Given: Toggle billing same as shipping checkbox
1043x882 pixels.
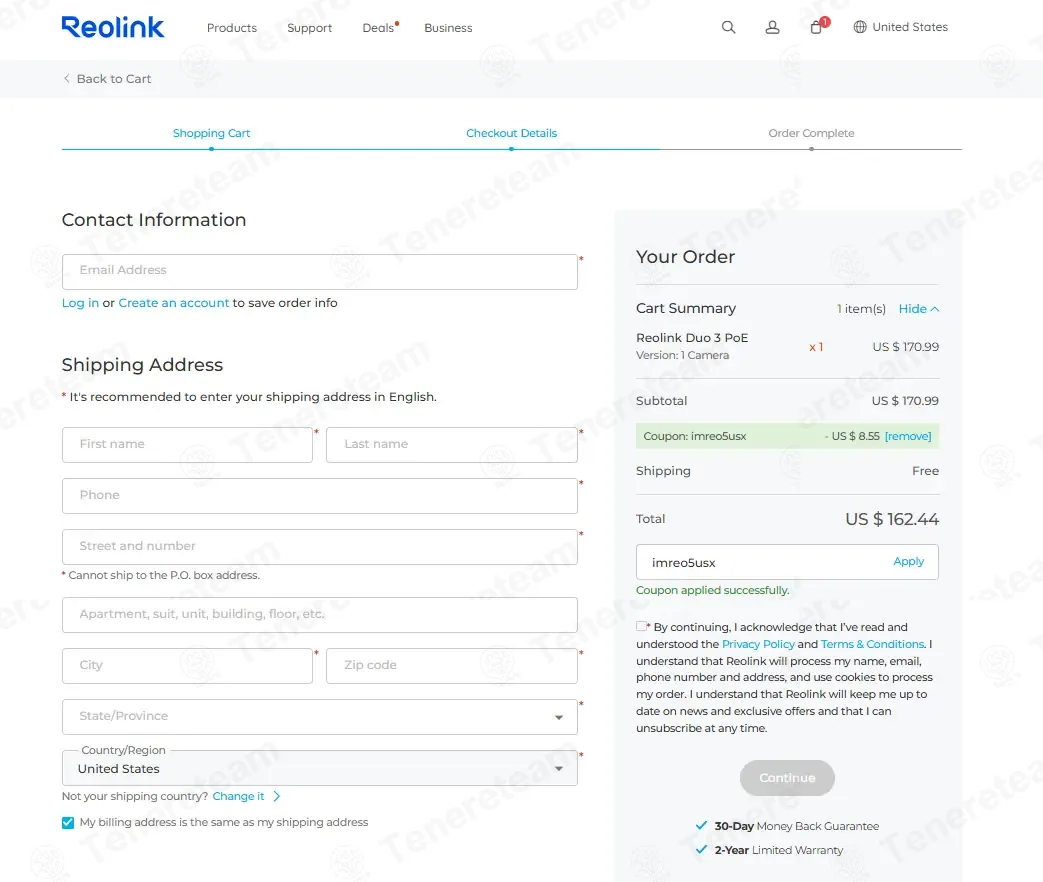Looking at the screenshot, I should tap(68, 823).
